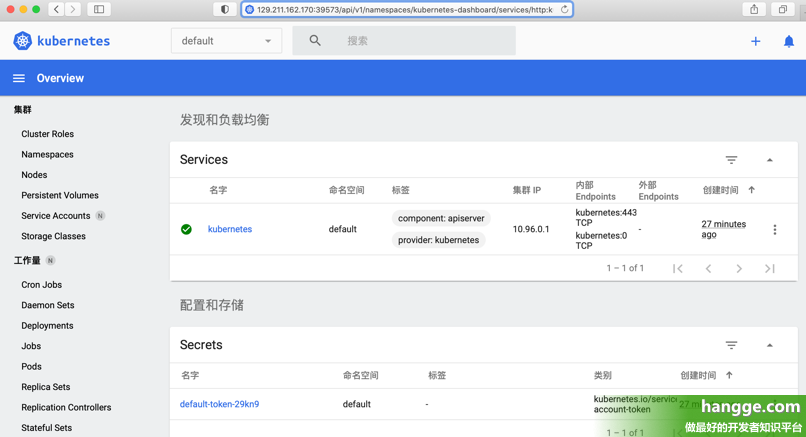Open the hamburger navigation menu

[x=19, y=78]
